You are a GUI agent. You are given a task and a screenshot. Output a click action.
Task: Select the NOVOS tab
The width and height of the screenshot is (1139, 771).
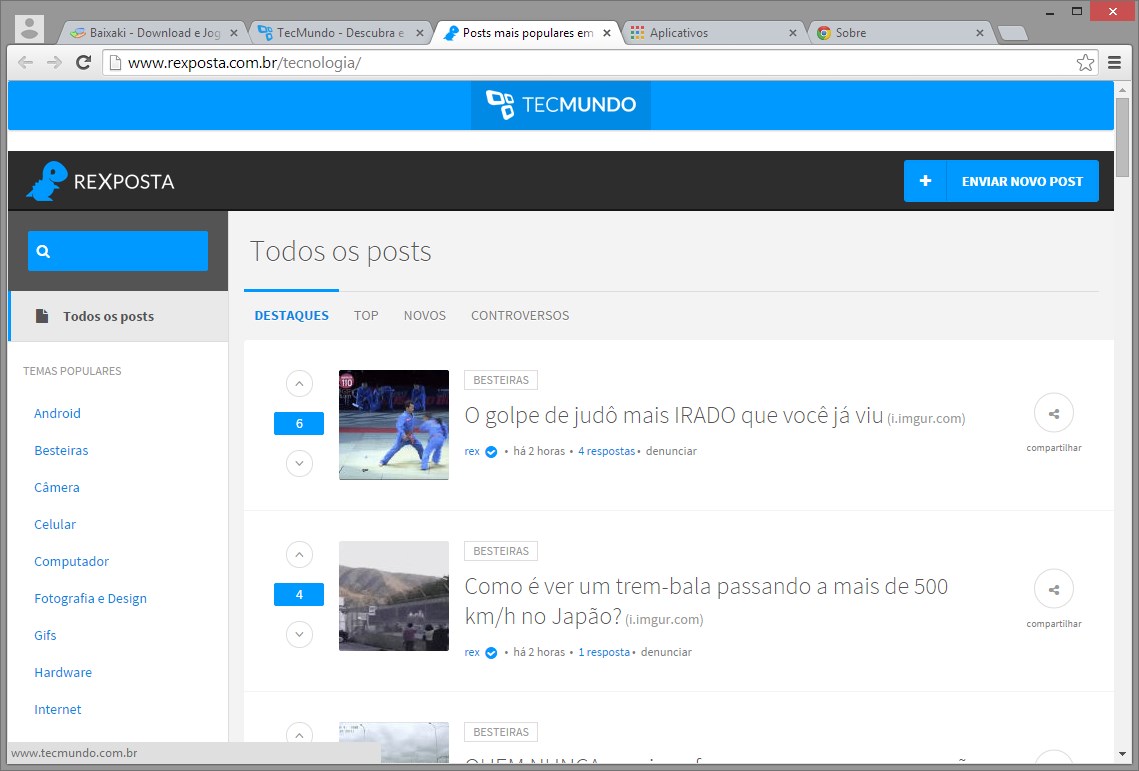(x=425, y=315)
